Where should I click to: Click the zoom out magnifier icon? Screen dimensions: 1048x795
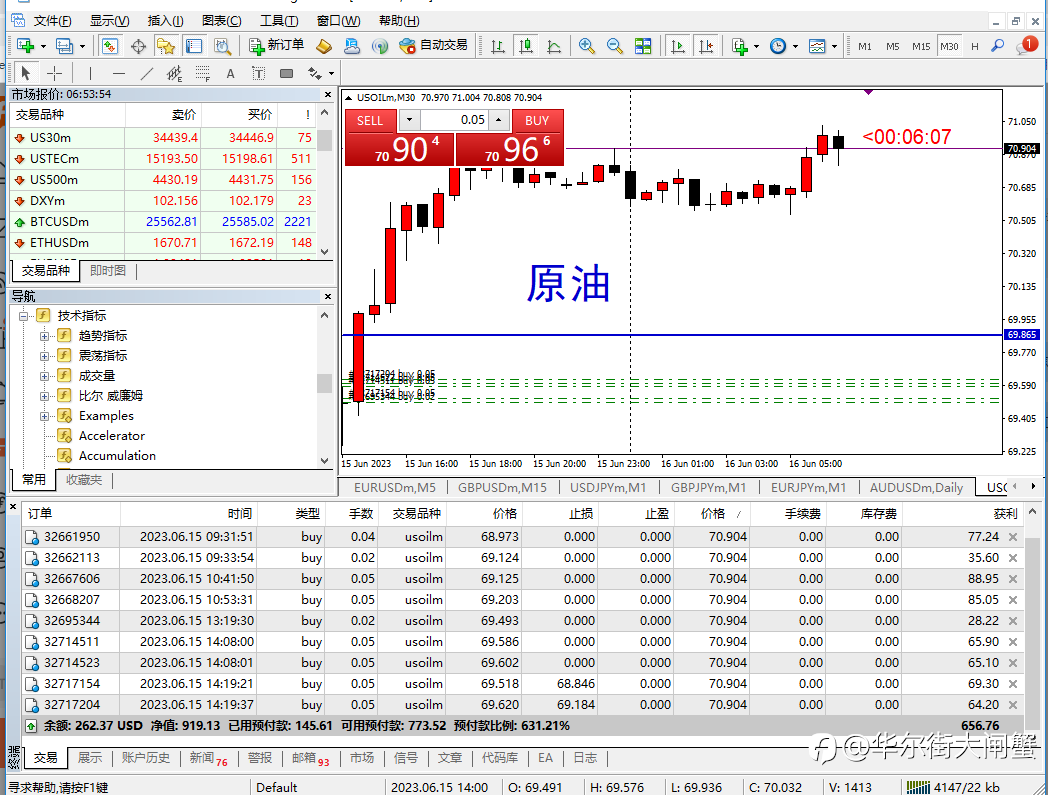(x=614, y=45)
